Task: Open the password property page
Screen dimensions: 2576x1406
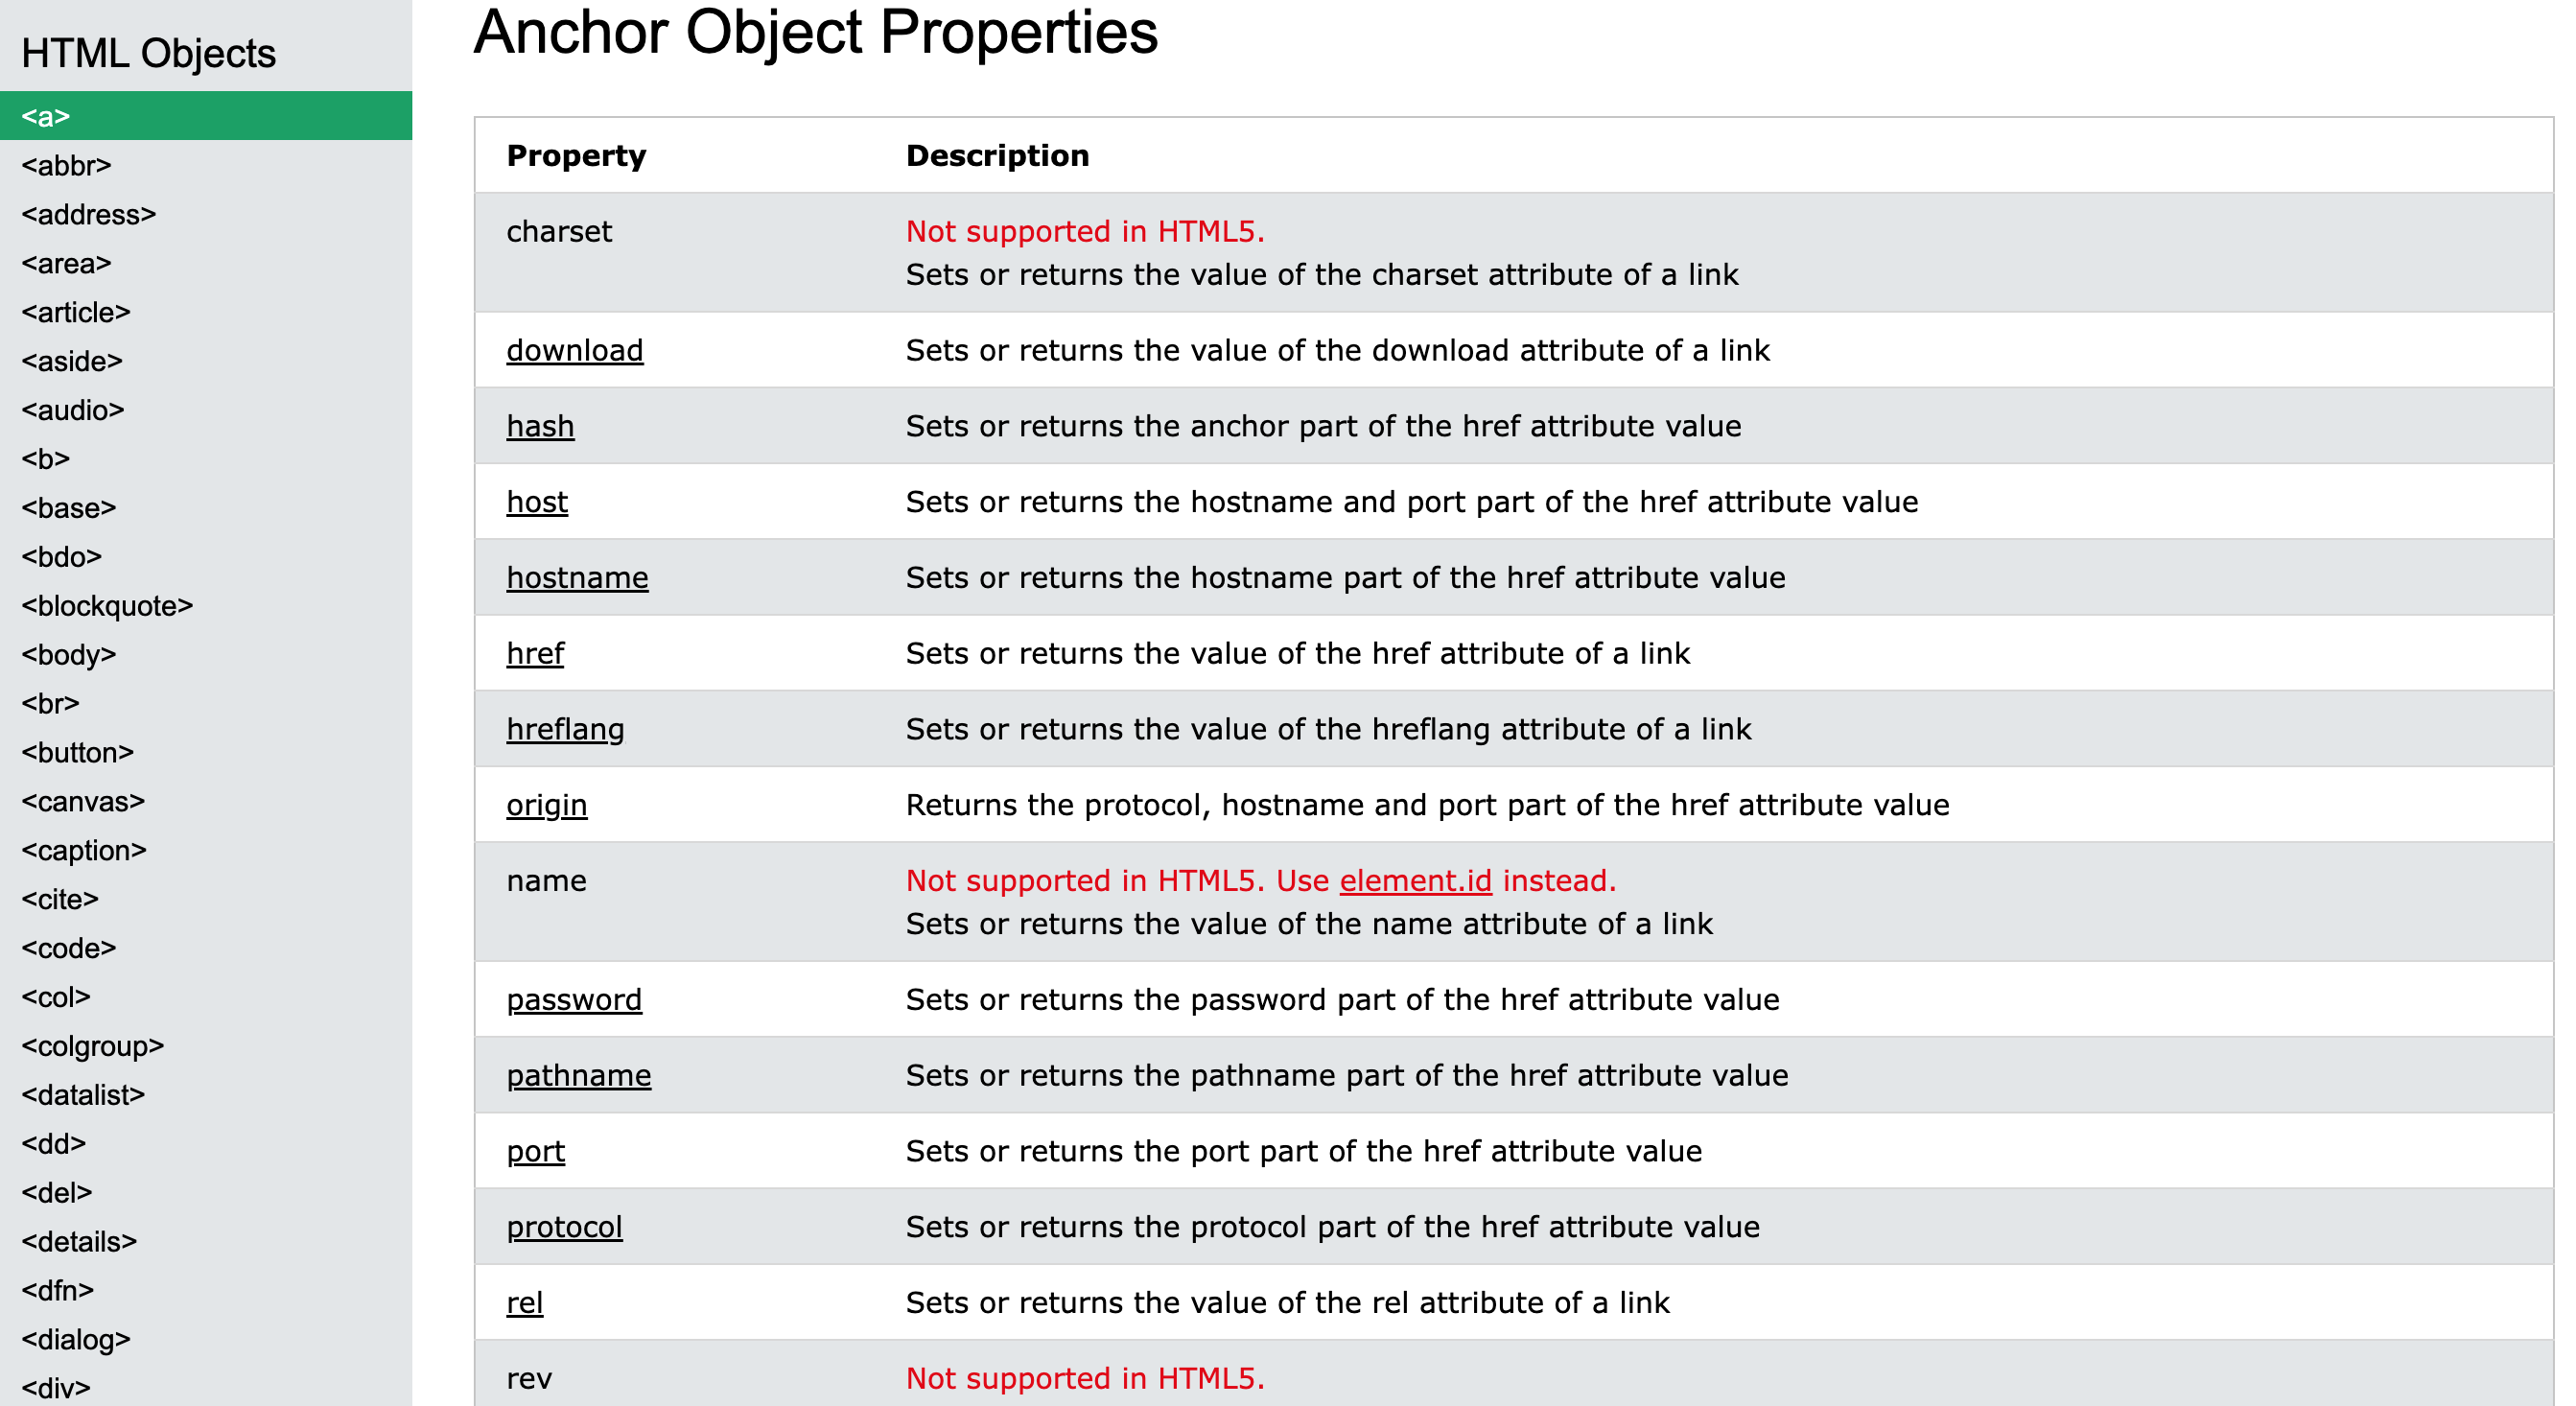Action: tap(574, 1000)
